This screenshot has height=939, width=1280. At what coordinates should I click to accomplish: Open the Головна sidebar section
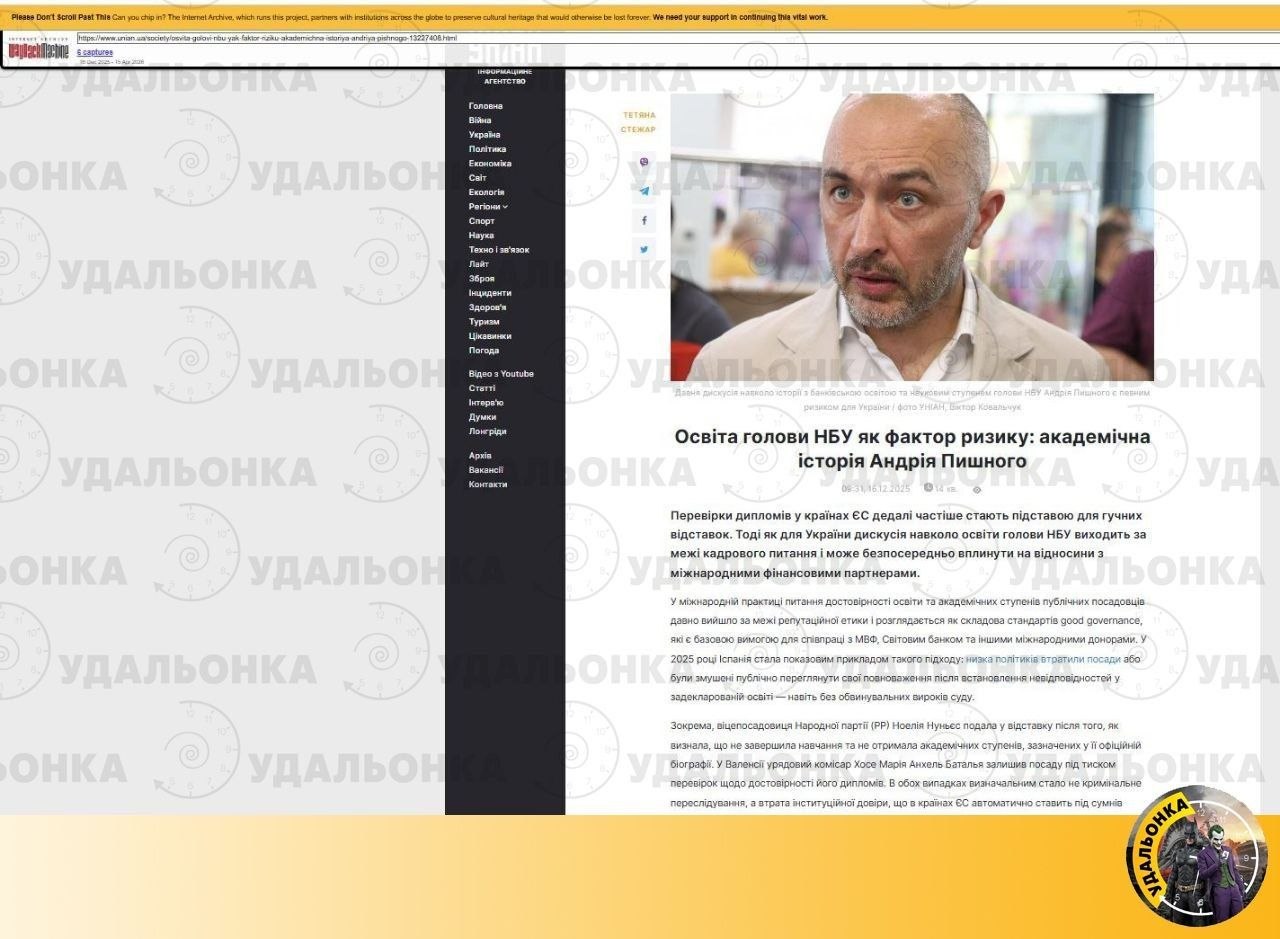pos(486,106)
